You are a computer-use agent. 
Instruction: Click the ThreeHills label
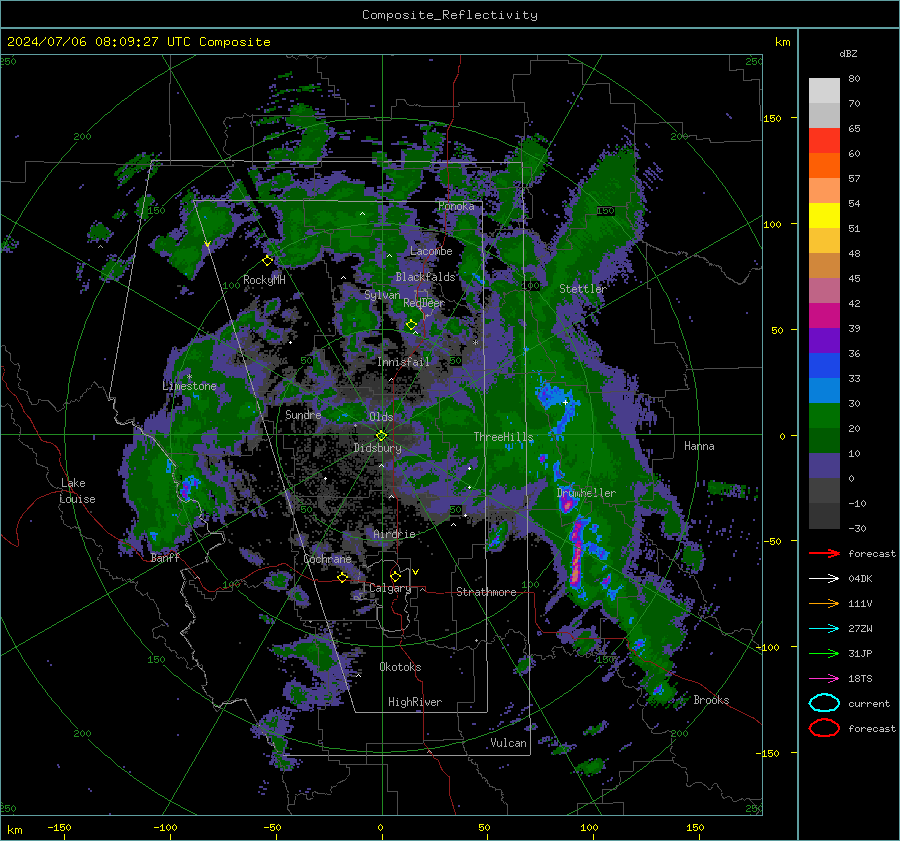(503, 437)
